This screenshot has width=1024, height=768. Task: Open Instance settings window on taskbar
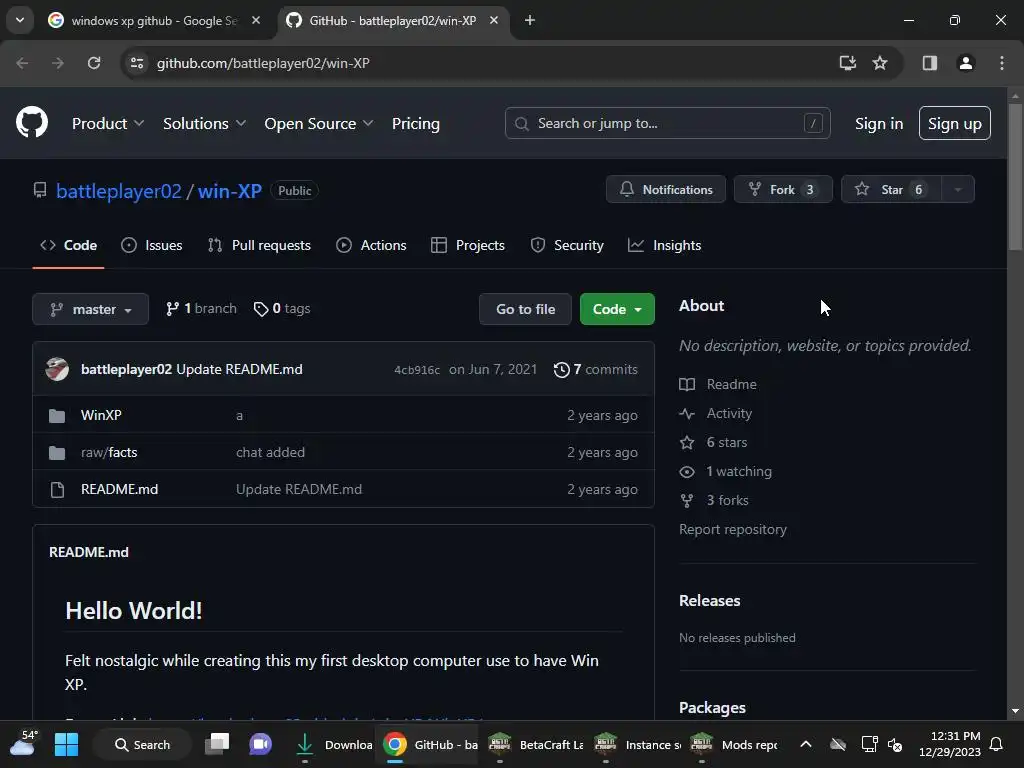tap(637, 744)
